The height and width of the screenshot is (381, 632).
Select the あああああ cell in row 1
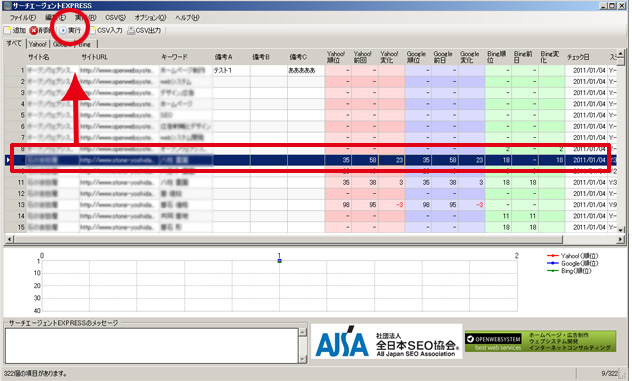(306, 71)
